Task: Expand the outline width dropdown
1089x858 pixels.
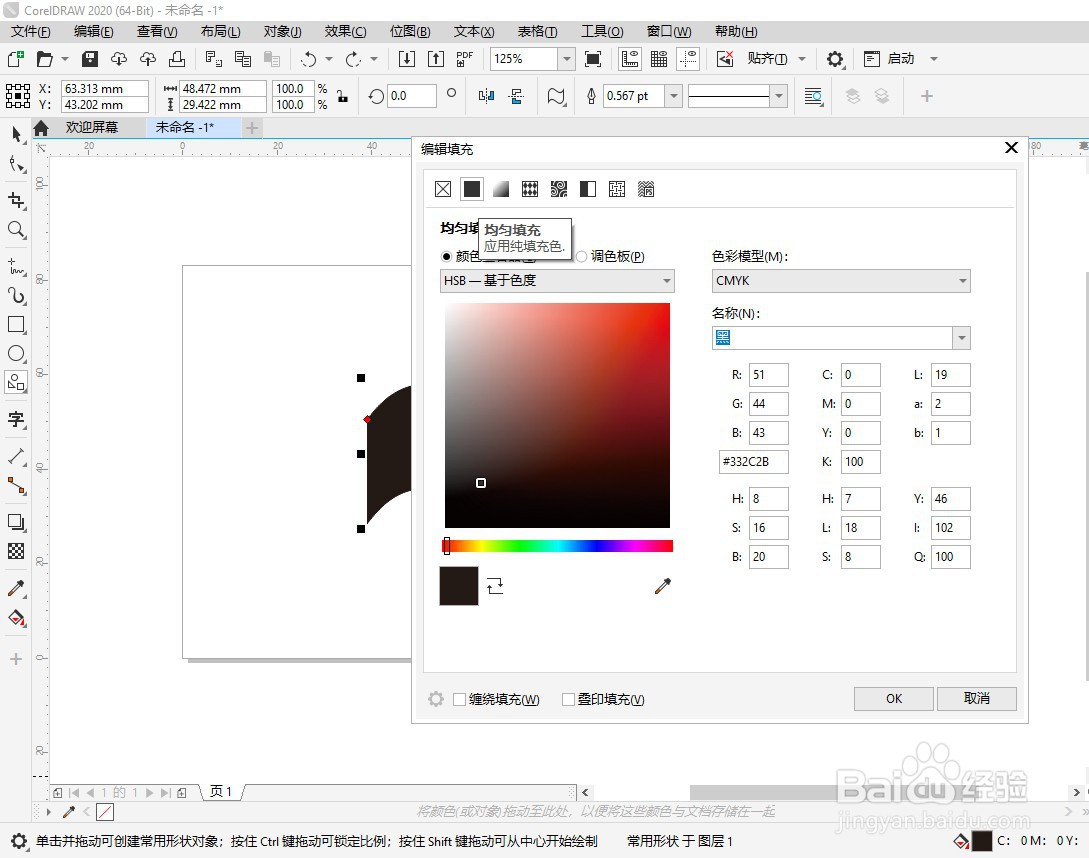Action: [673, 96]
